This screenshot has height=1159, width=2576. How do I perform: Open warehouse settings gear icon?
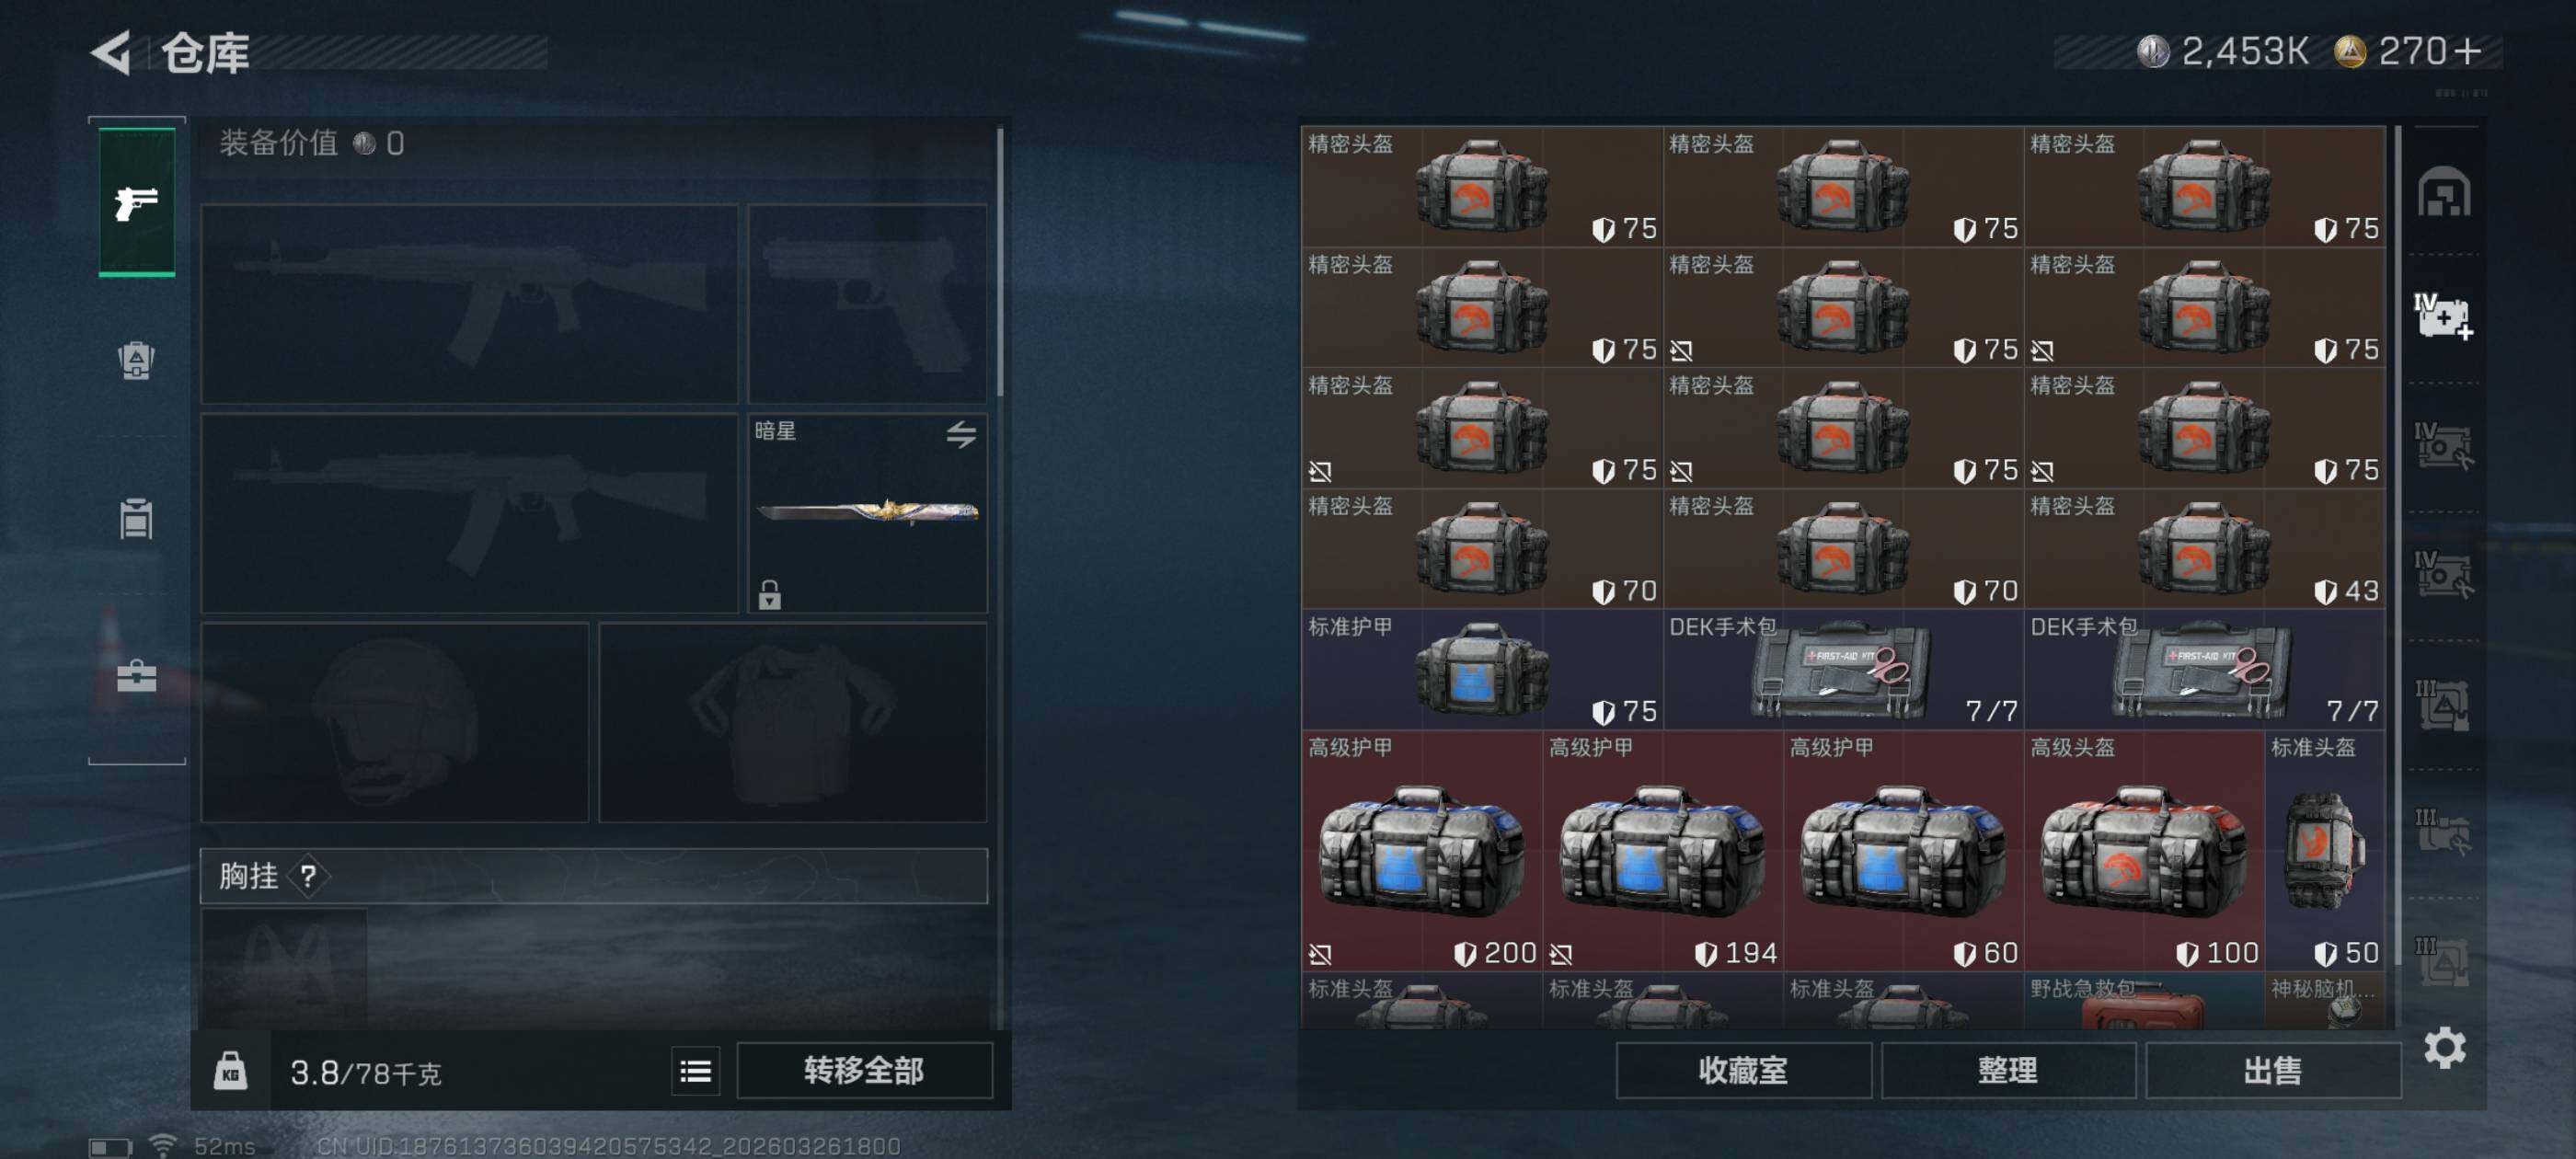click(2444, 1048)
